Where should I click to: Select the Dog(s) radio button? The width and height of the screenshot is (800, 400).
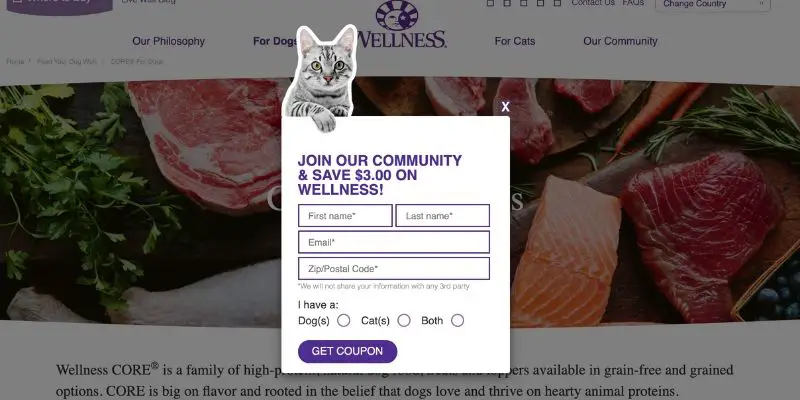click(344, 320)
